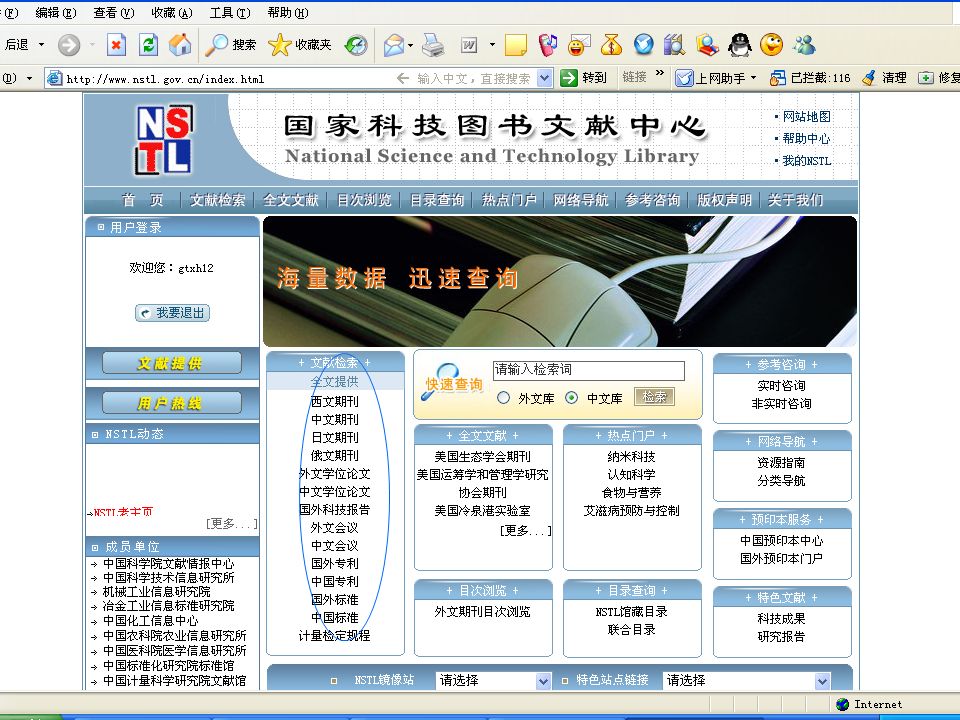Image resolution: width=960 pixels, height=720 pixels.
Task: Open the 特色站点链接 请选择 dropdown
Action: point(823,680)
